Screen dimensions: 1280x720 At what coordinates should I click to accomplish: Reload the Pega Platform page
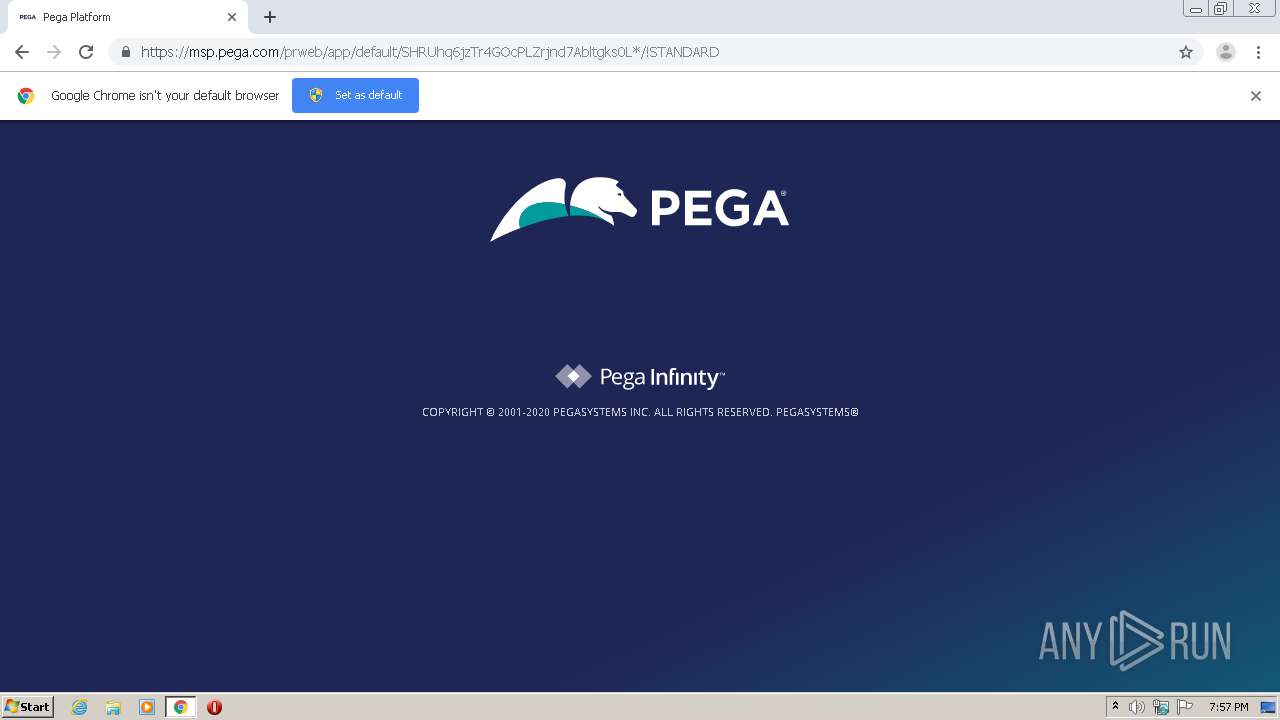[86, 52]
